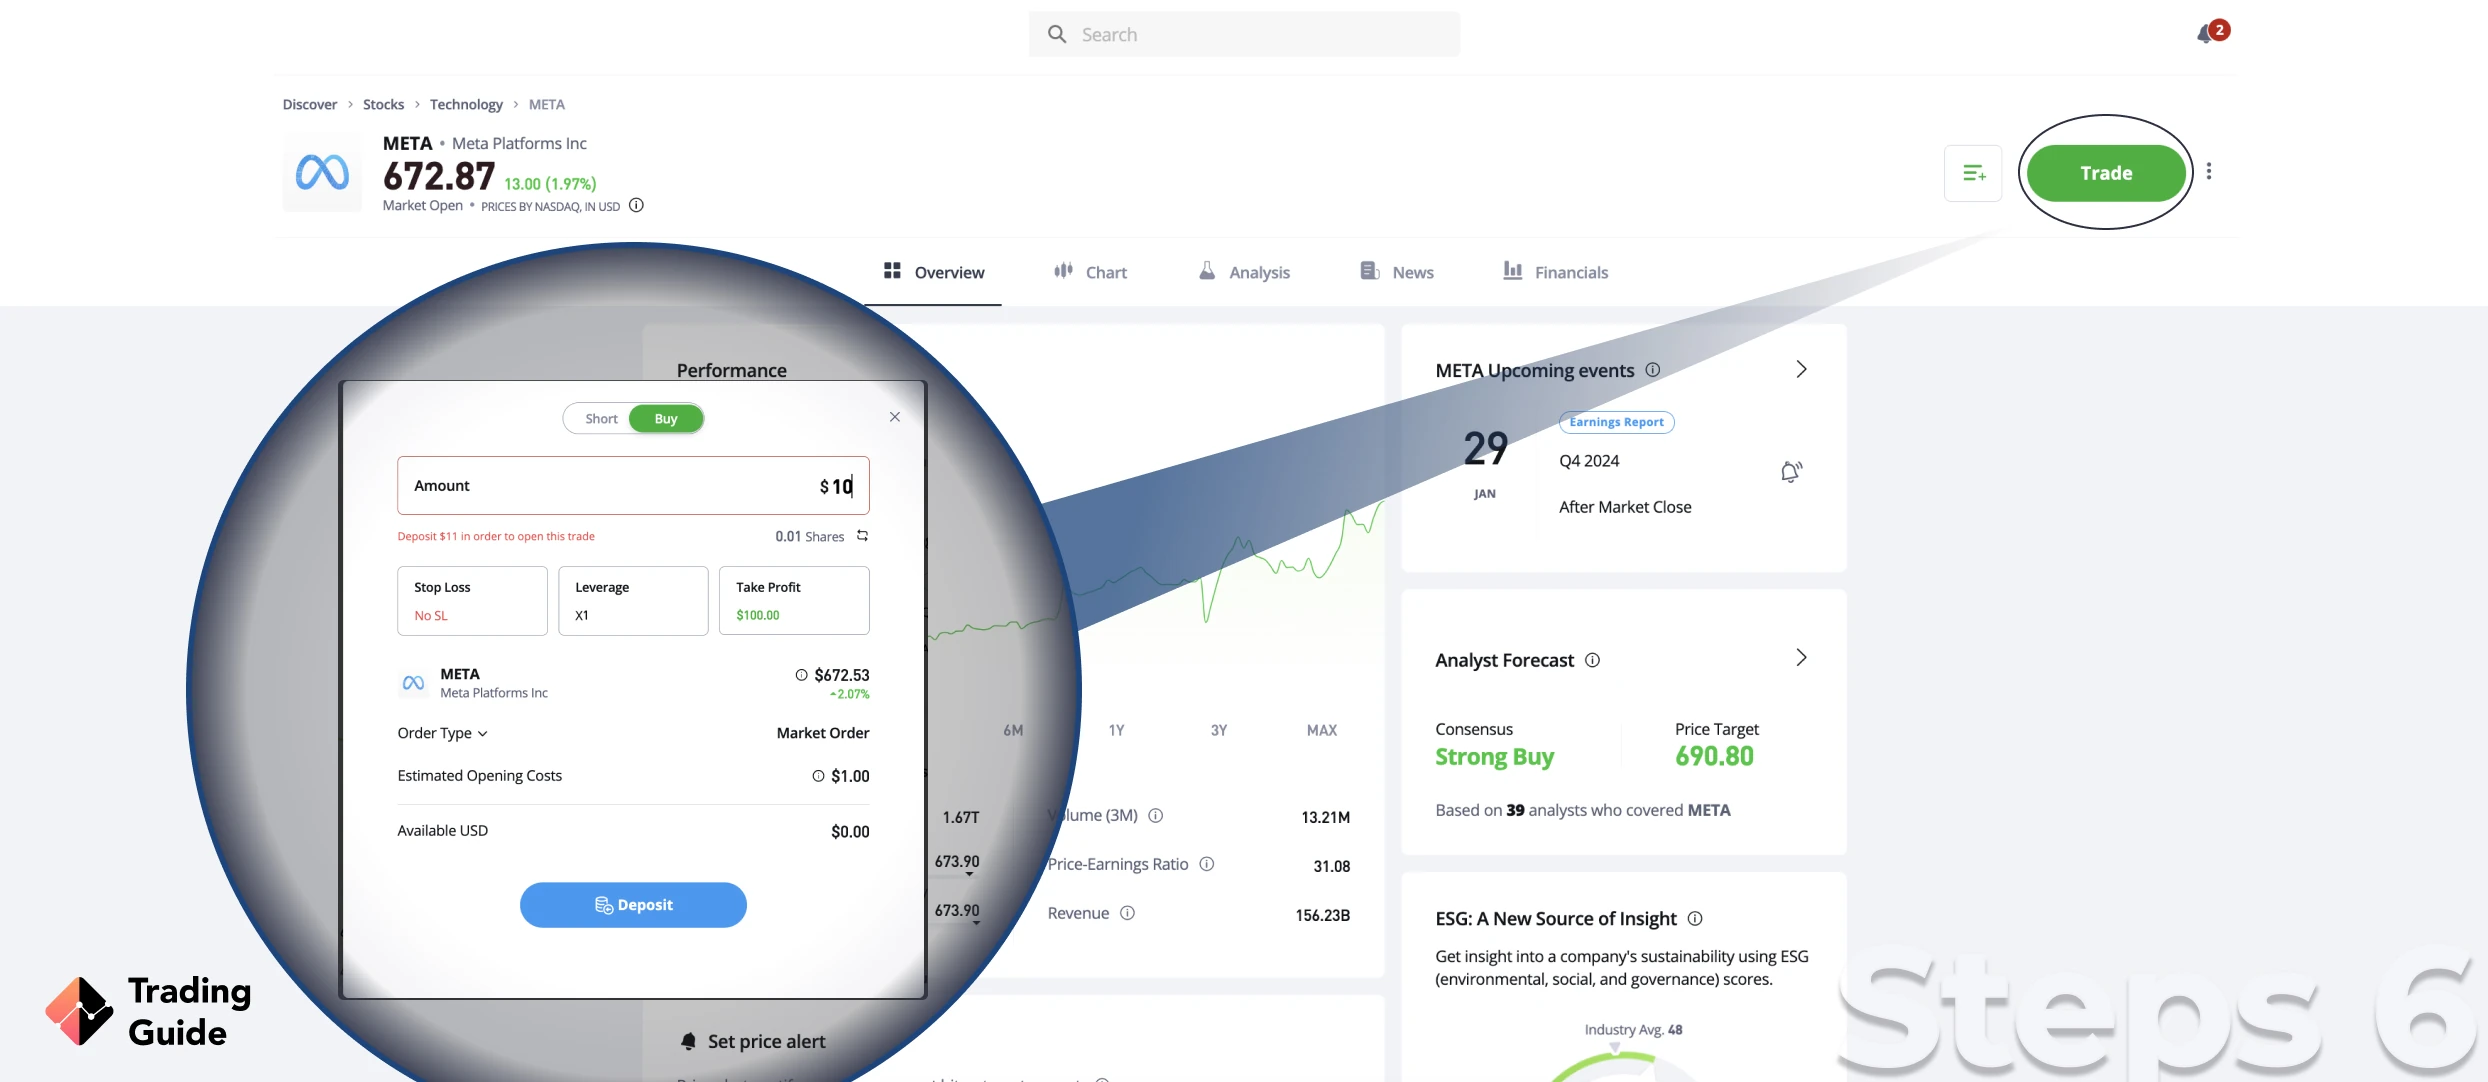Open the Leverage X1 selector
Screen dimensions: 2488x1082
point(633,601)
